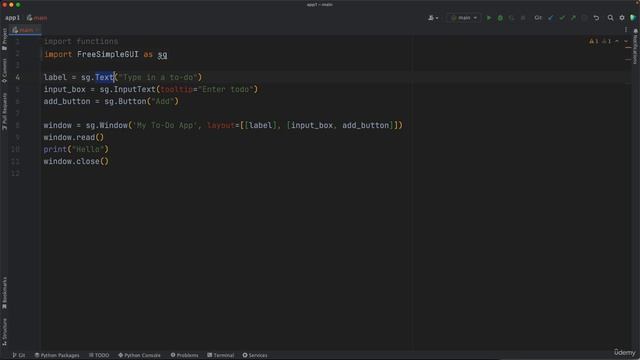This screenshot has height=360, width=640.
Task: Open the Services tool window
Action: (x=255, y=355)
